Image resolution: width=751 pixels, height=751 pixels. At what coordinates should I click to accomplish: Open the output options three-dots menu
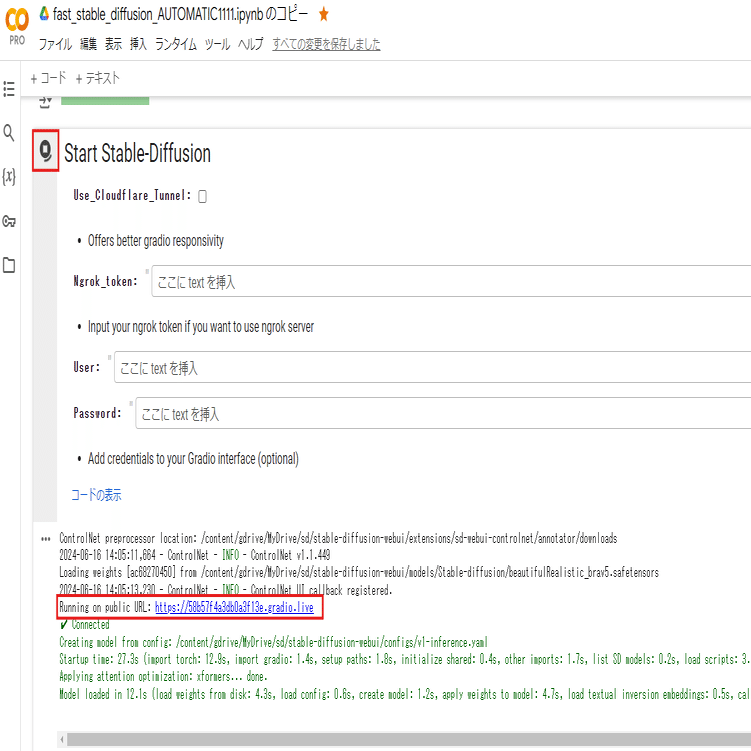pos(46,539)
